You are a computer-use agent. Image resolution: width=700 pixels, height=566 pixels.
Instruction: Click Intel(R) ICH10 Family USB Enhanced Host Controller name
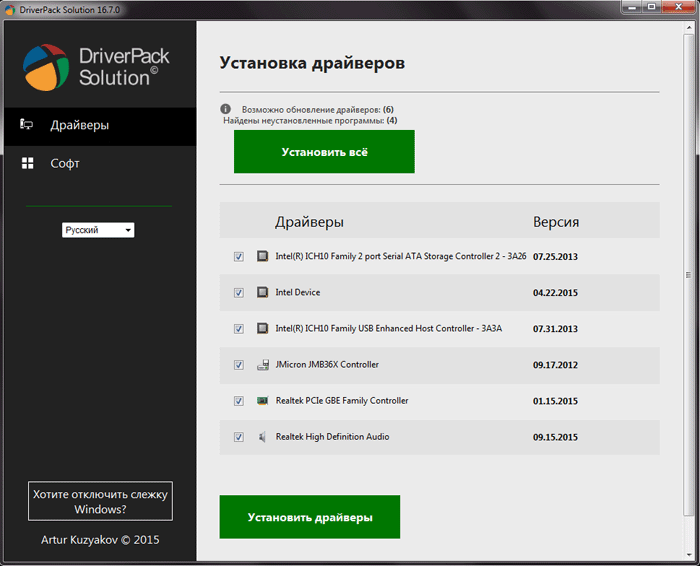tap(389, 329)
